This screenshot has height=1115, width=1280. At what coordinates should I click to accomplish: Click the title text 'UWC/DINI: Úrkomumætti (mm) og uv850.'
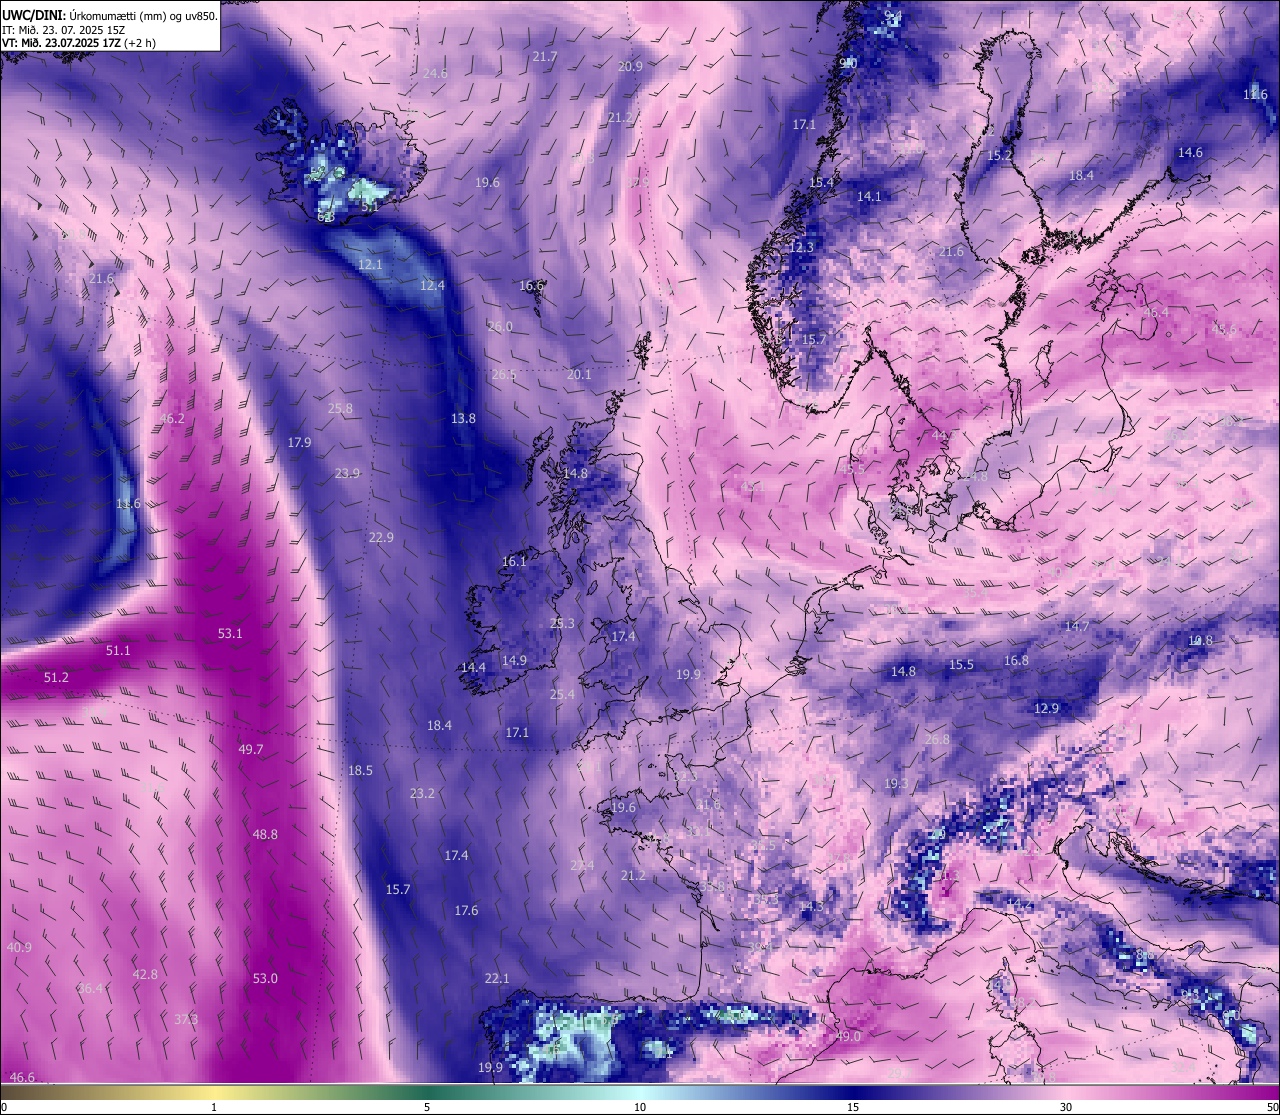(110, 15)
